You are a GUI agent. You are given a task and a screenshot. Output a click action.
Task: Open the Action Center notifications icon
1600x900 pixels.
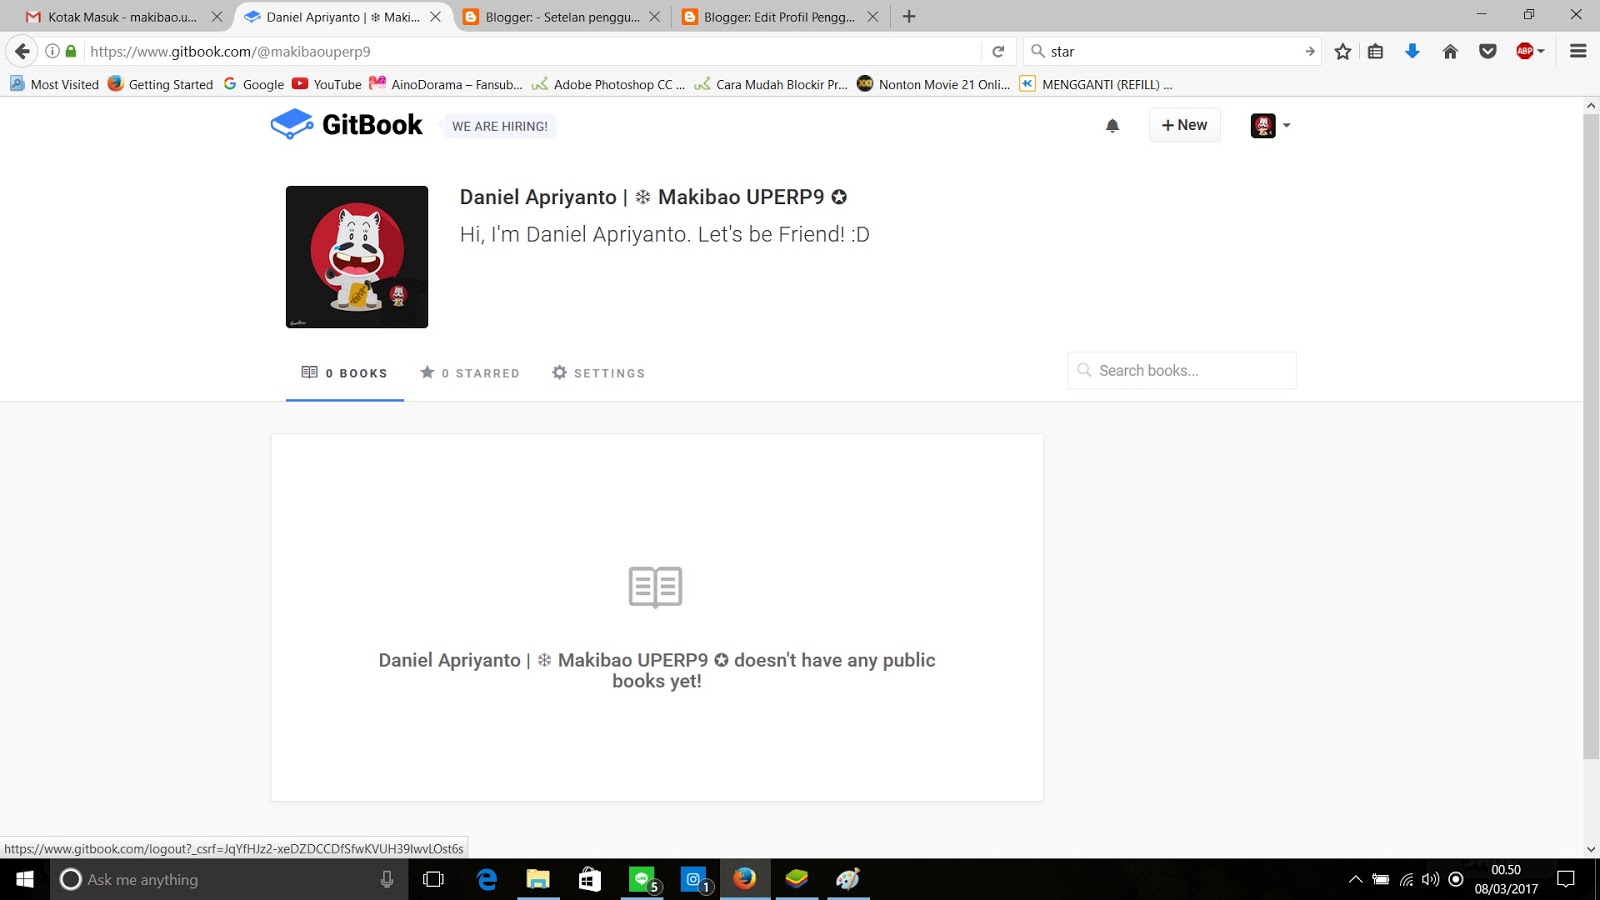click(1566, 880)
